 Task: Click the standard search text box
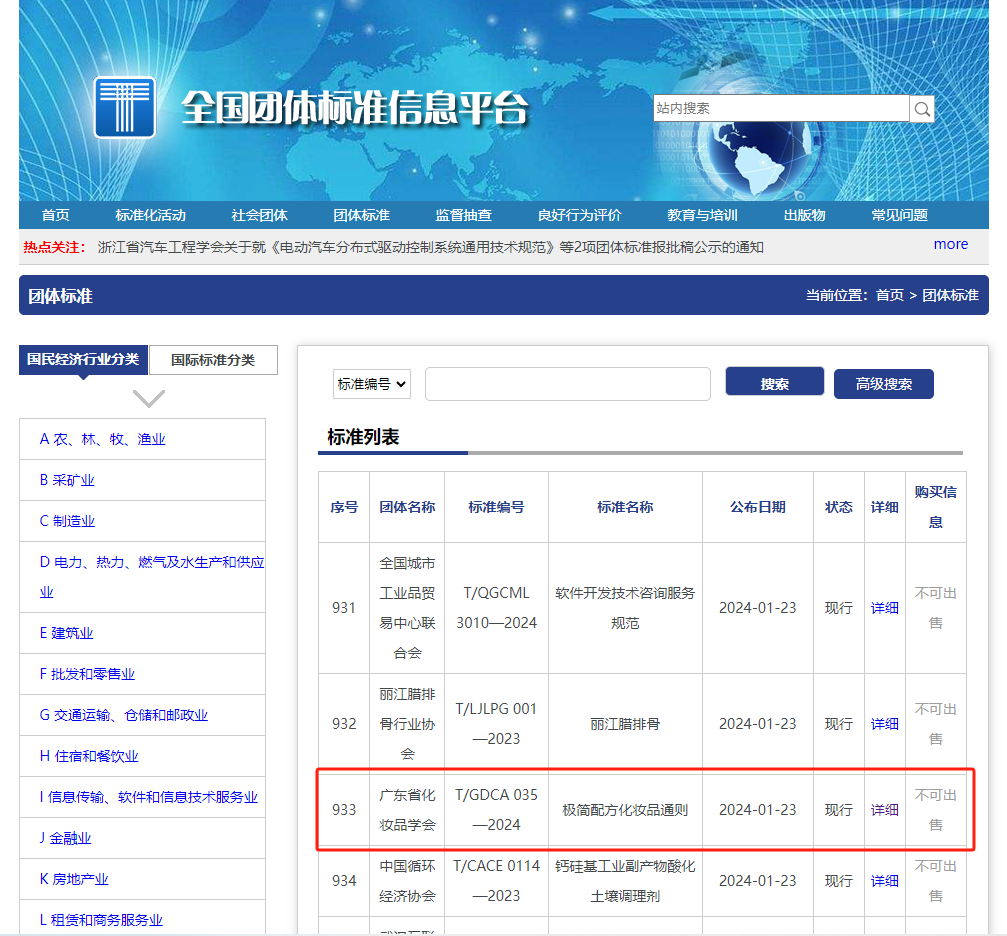(x=567, y=384)
